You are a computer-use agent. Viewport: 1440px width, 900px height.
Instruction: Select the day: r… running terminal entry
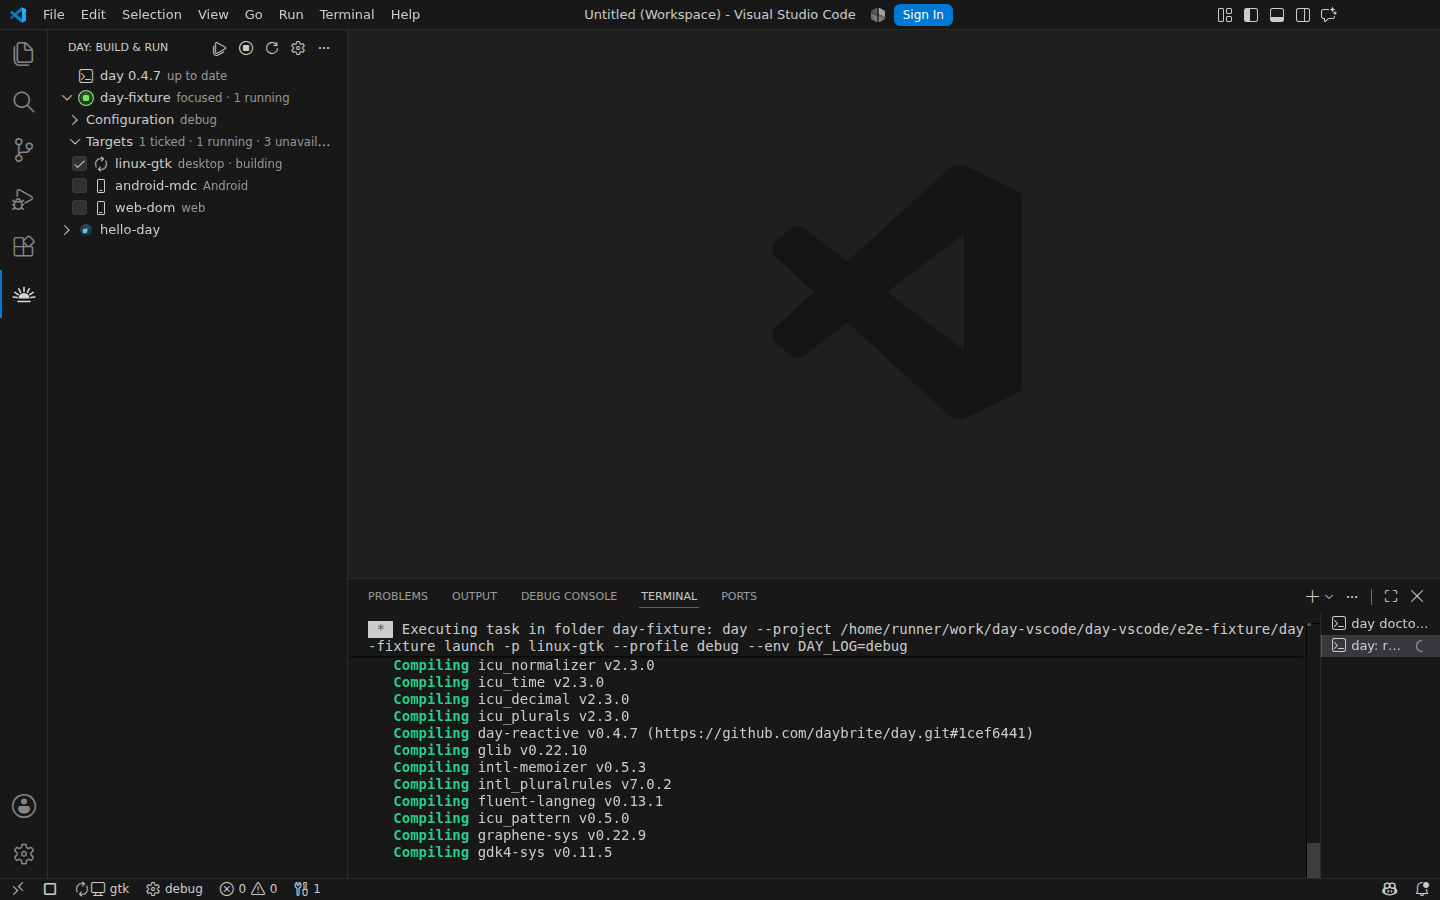[1380, 646]
